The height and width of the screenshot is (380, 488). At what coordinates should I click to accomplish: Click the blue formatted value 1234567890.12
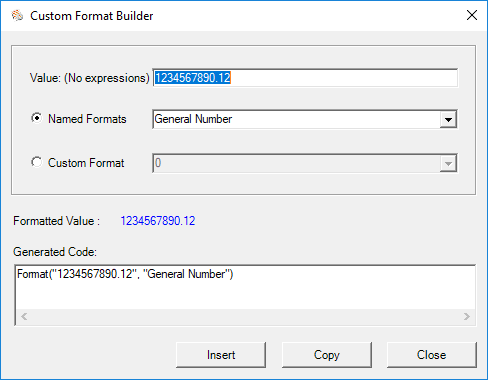[158, 221]
